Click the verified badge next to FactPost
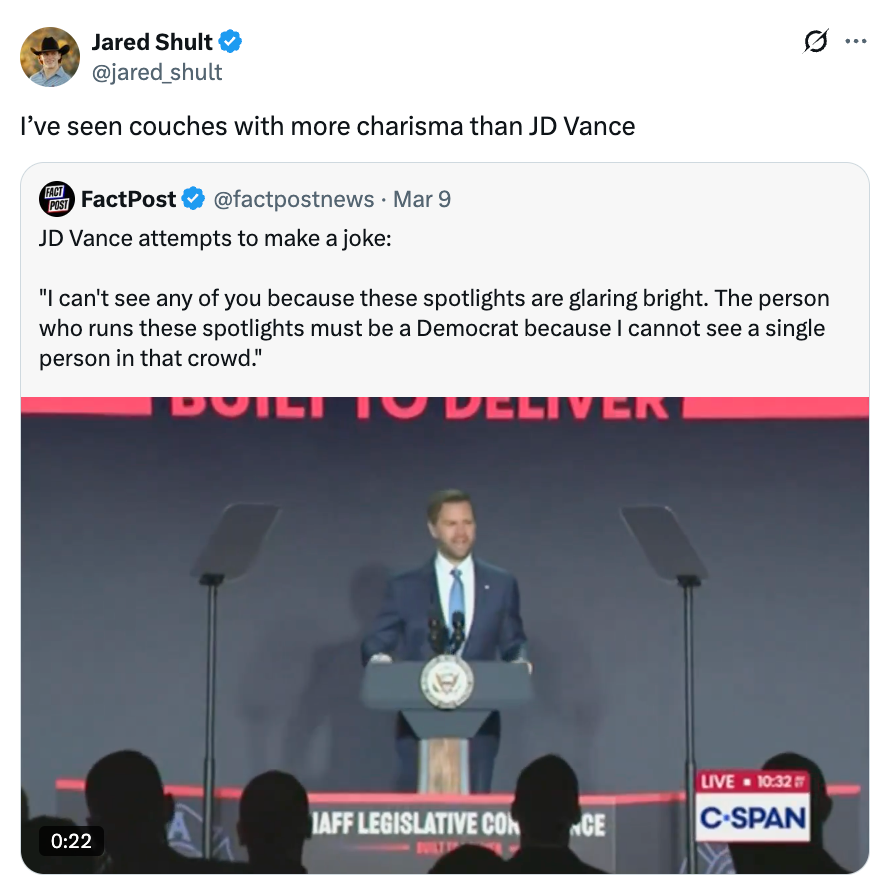Image resolution: width=884 pixels, height=884 pixels. pos(193,199)
